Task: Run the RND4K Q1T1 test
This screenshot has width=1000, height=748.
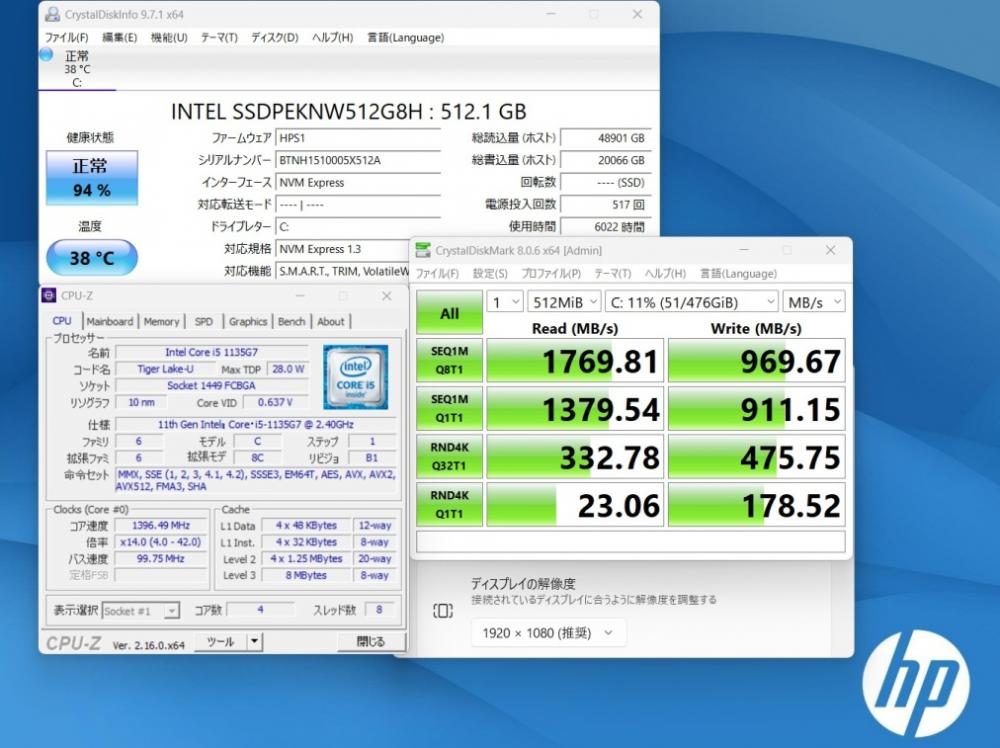Action: click(x=450, y=504)
